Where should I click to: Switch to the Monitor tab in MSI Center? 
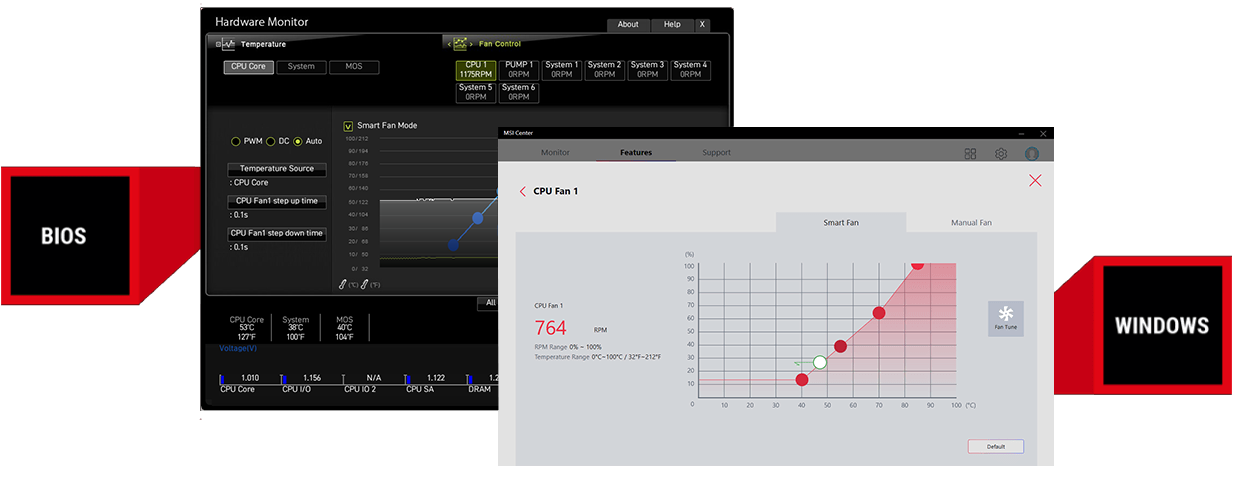[555, 153]
